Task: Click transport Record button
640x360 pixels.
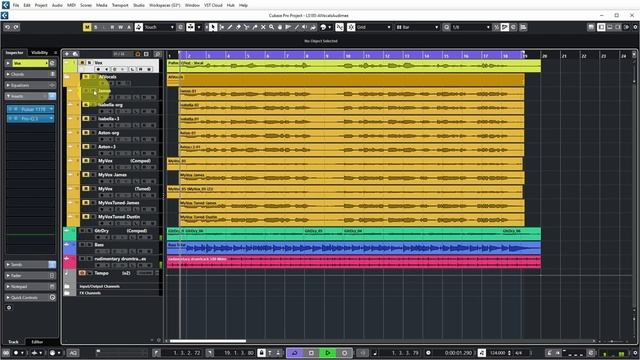Action: coord(344,353)
